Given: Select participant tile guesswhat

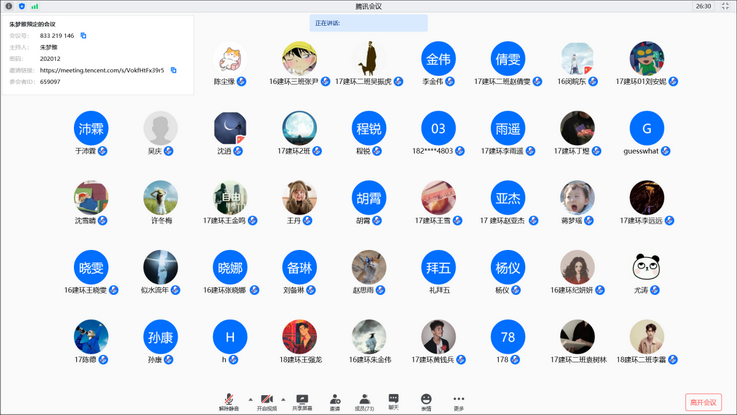Looking at the screenshot, I should 646,129.
